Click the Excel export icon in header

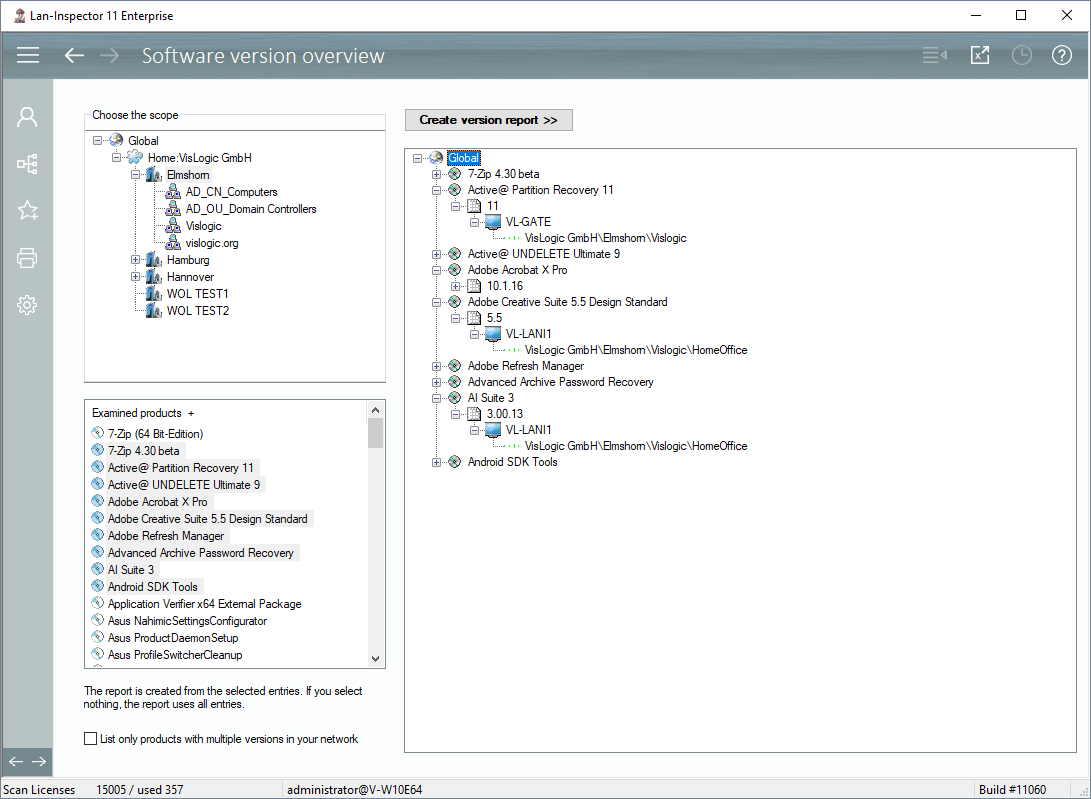[979, 56]
